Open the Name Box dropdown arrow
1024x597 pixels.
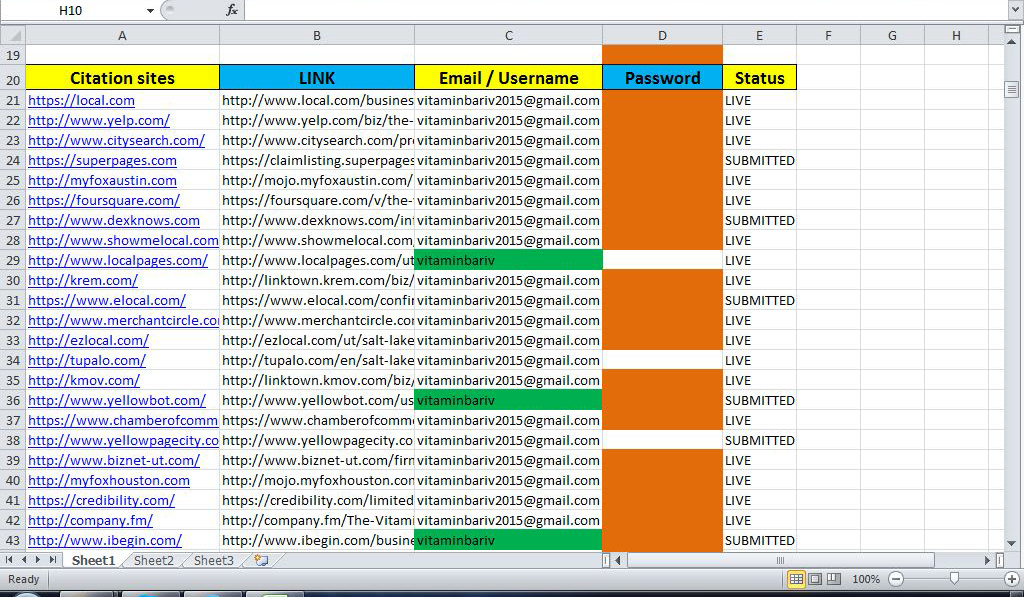click(x=150, y=10)
